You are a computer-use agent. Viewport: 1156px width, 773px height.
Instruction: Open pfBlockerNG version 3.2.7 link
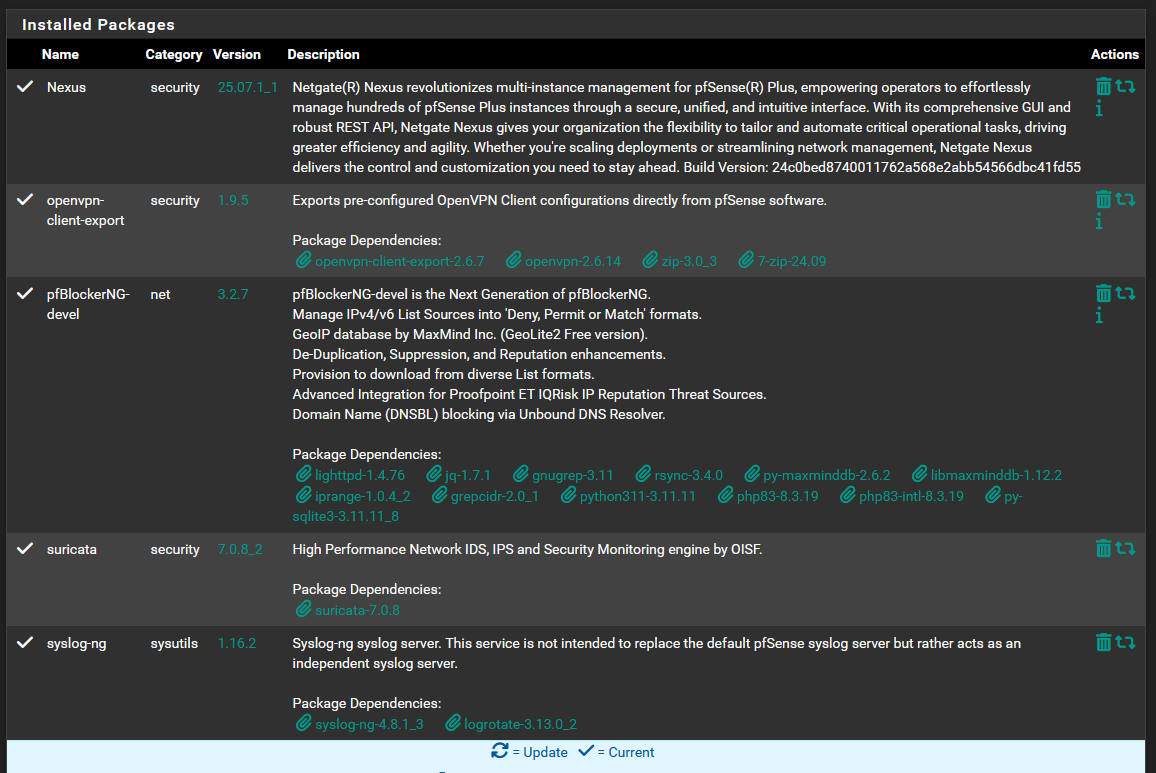coord(233,294)
